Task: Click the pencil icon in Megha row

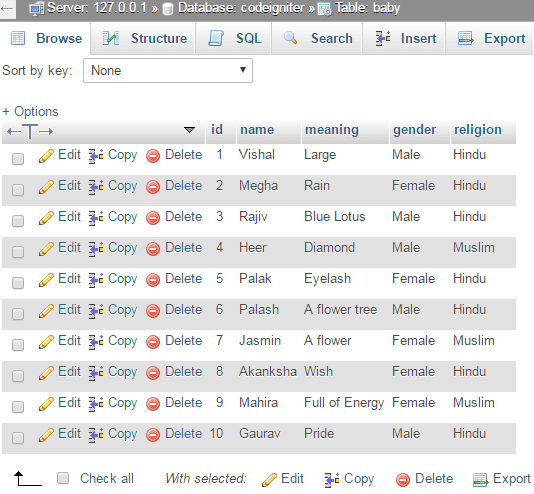Action: 46,187
